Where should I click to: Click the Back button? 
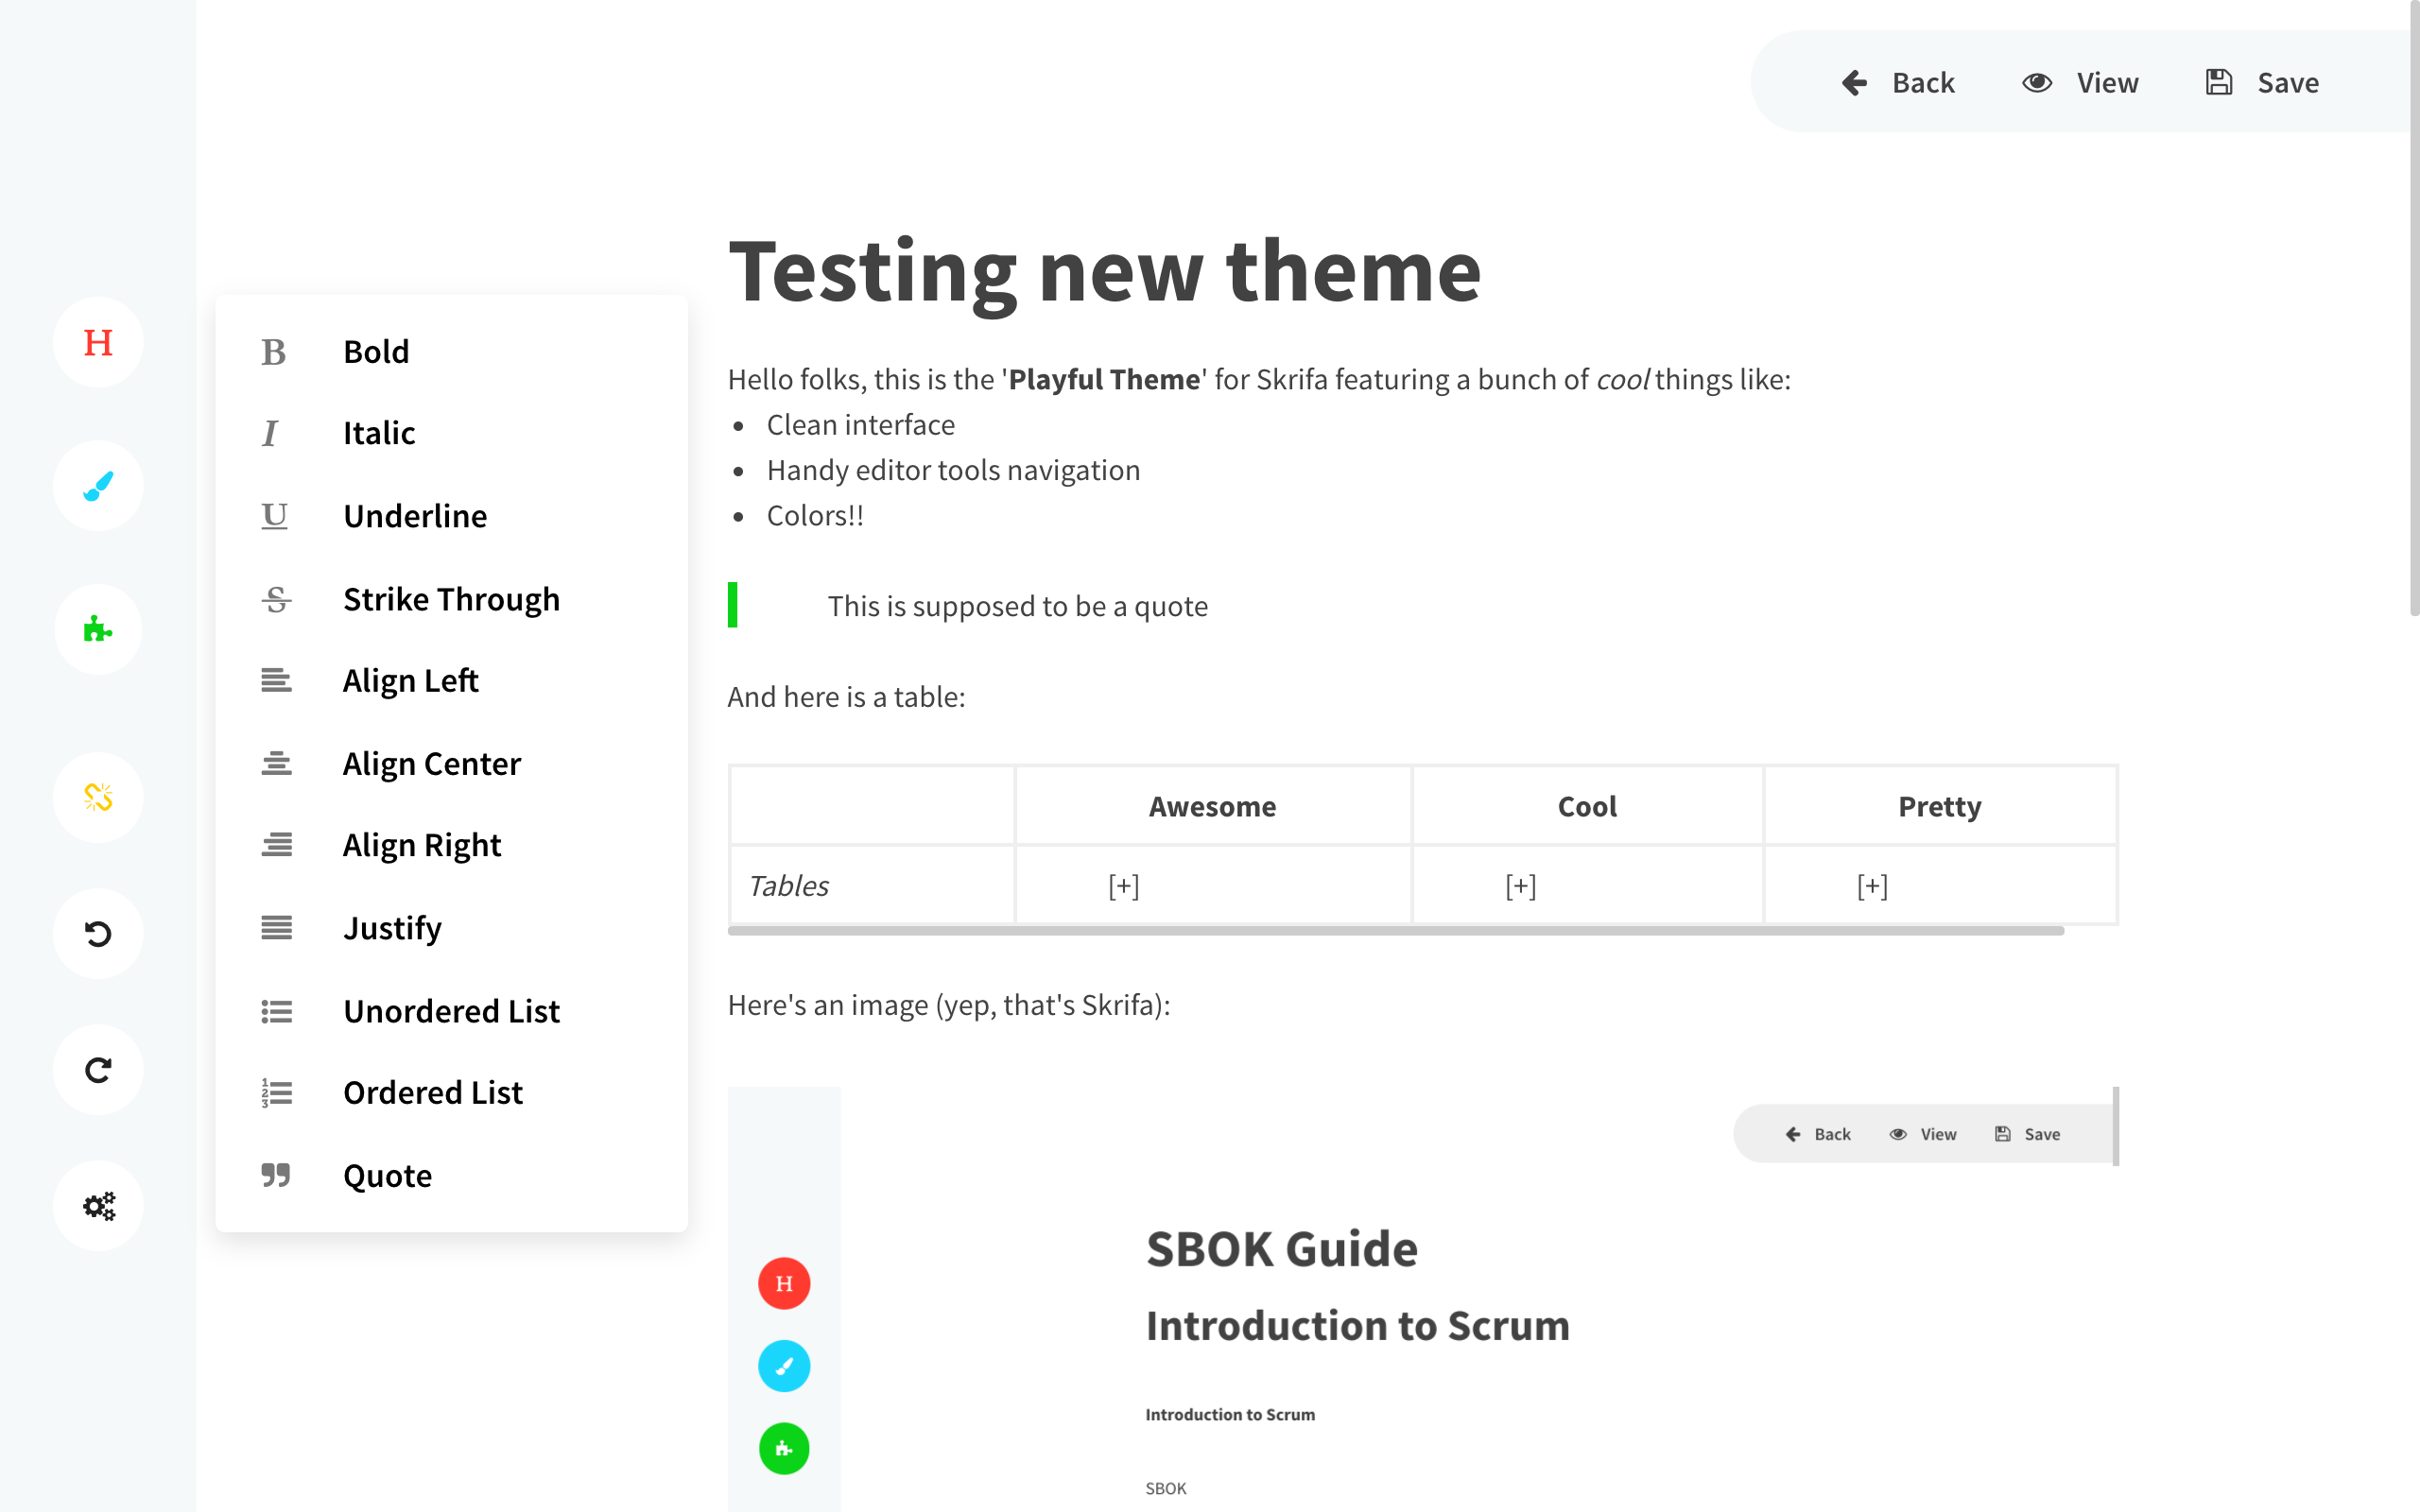pos(1899,82)
